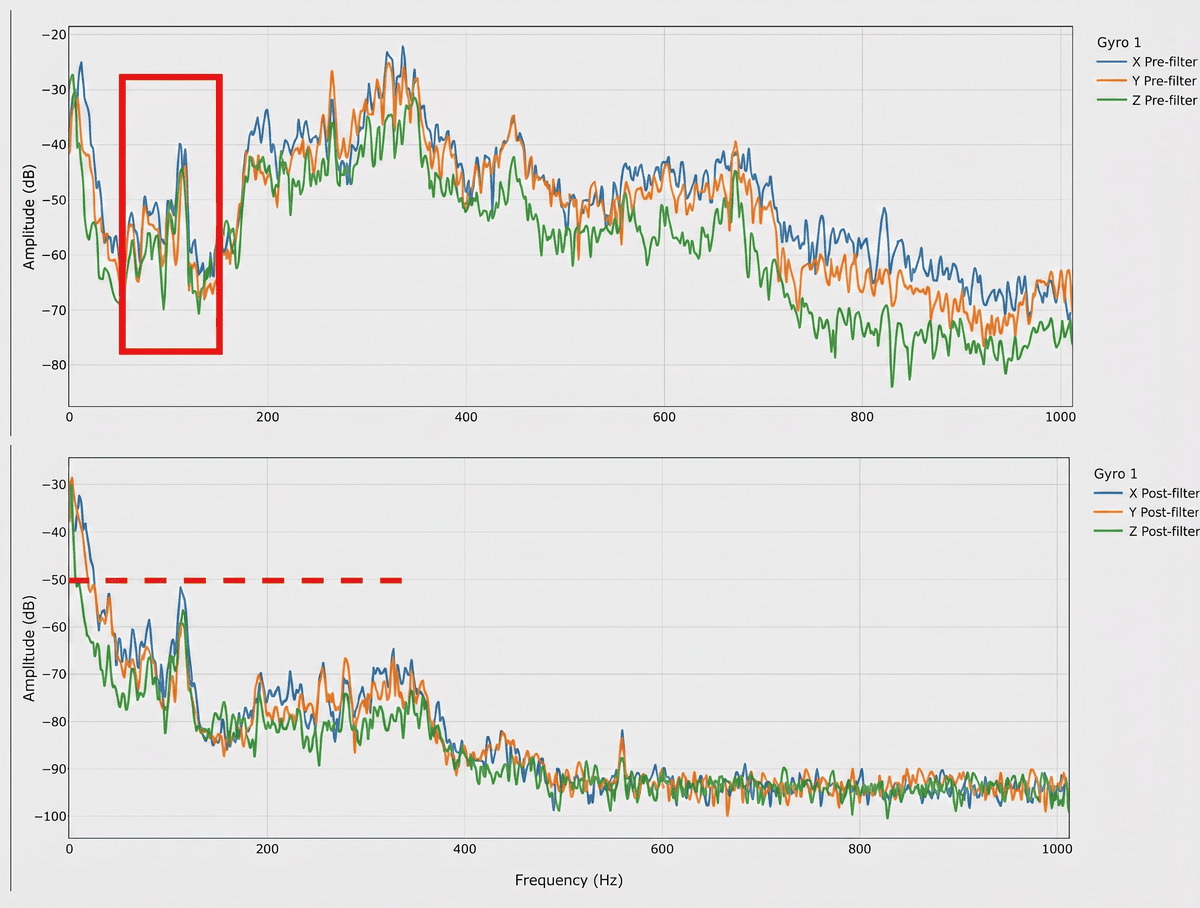Screen dimensions: 1200x908
Task: Click the -80 tick label on upper y-axis
Action: click(52, 365)
